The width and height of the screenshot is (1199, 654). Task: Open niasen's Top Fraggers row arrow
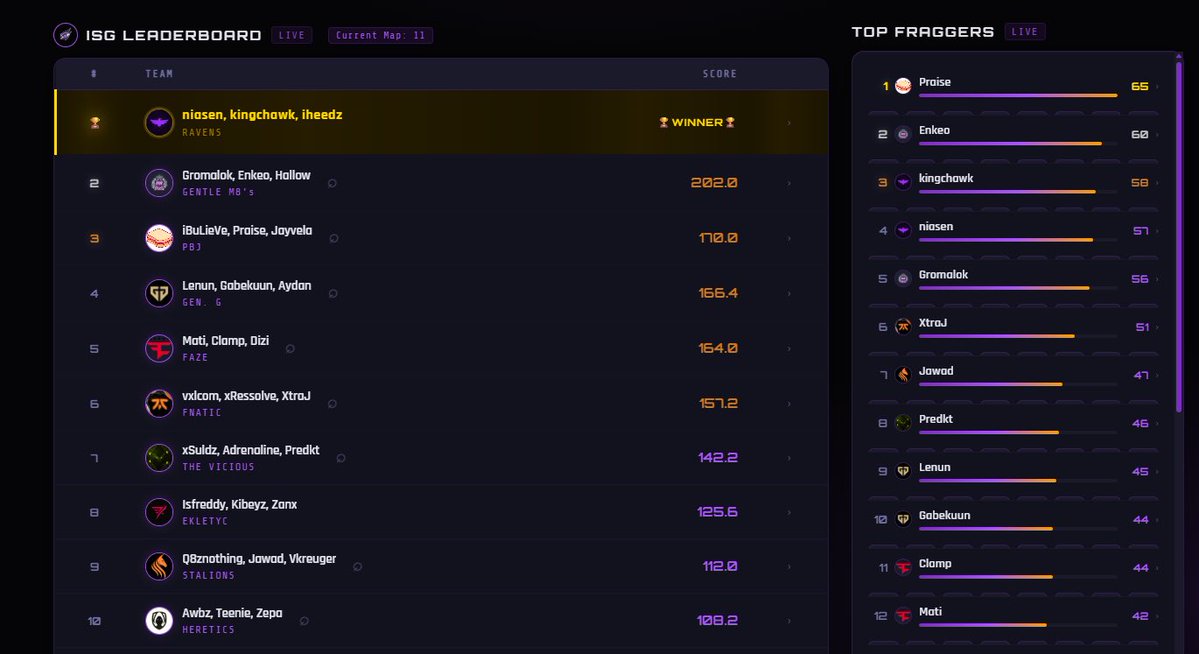pos(1158,231)
